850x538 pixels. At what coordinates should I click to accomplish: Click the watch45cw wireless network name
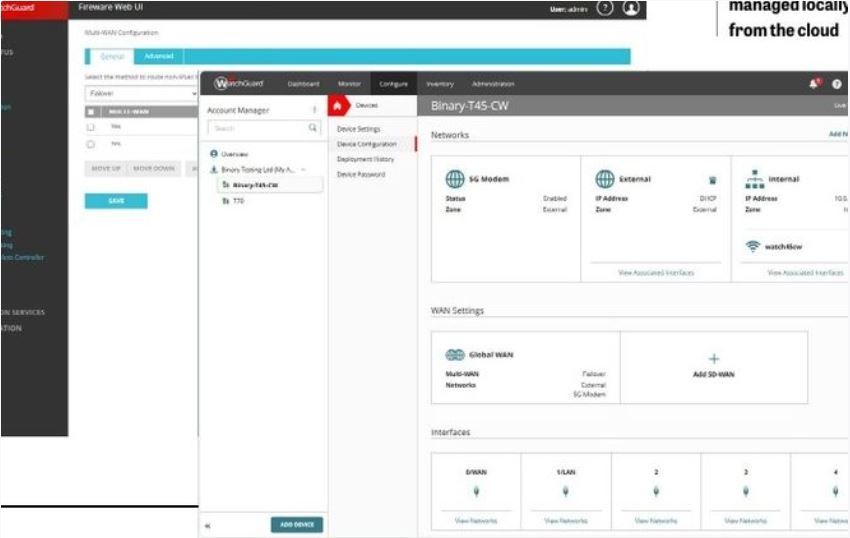click(x=783, y=247)
